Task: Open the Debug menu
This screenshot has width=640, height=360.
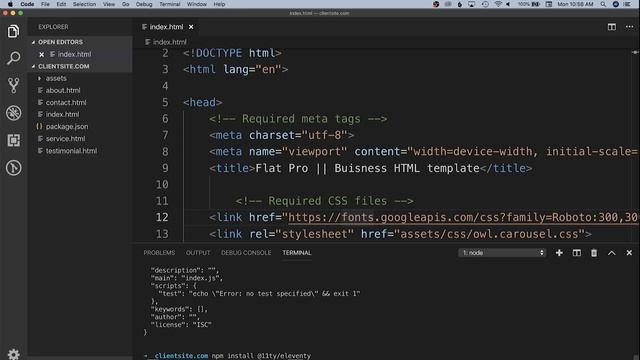Action: [144, 4]
